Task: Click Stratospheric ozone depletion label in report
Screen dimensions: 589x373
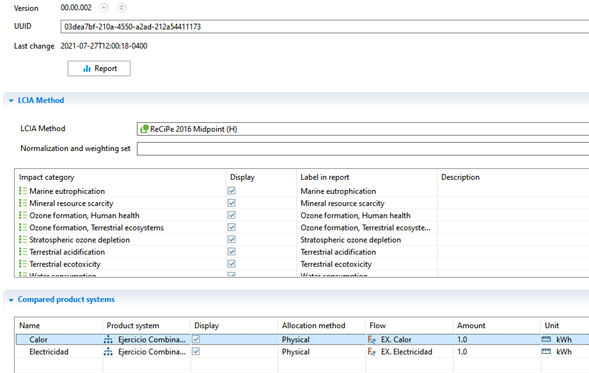Action: click(x=350, y=240)
